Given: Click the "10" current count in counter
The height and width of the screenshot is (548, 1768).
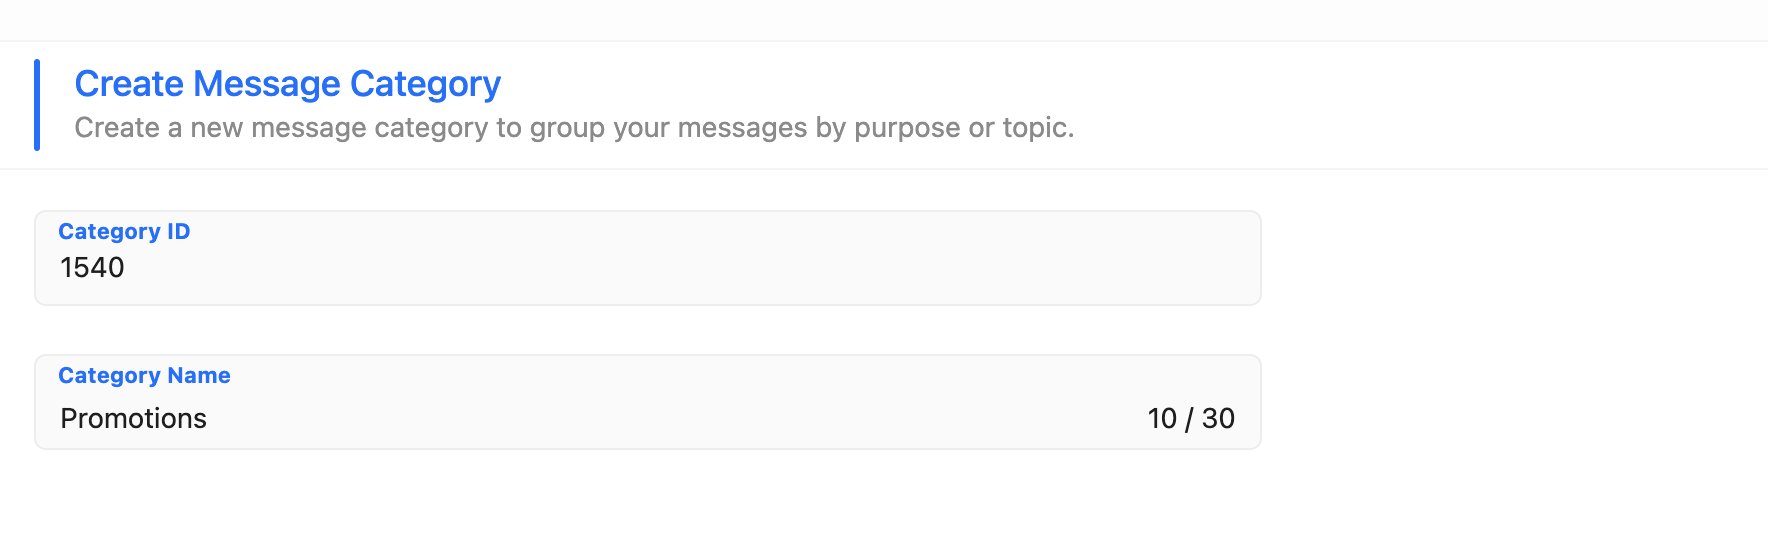Looking at the screenshot, I should tap(1162, 418).
